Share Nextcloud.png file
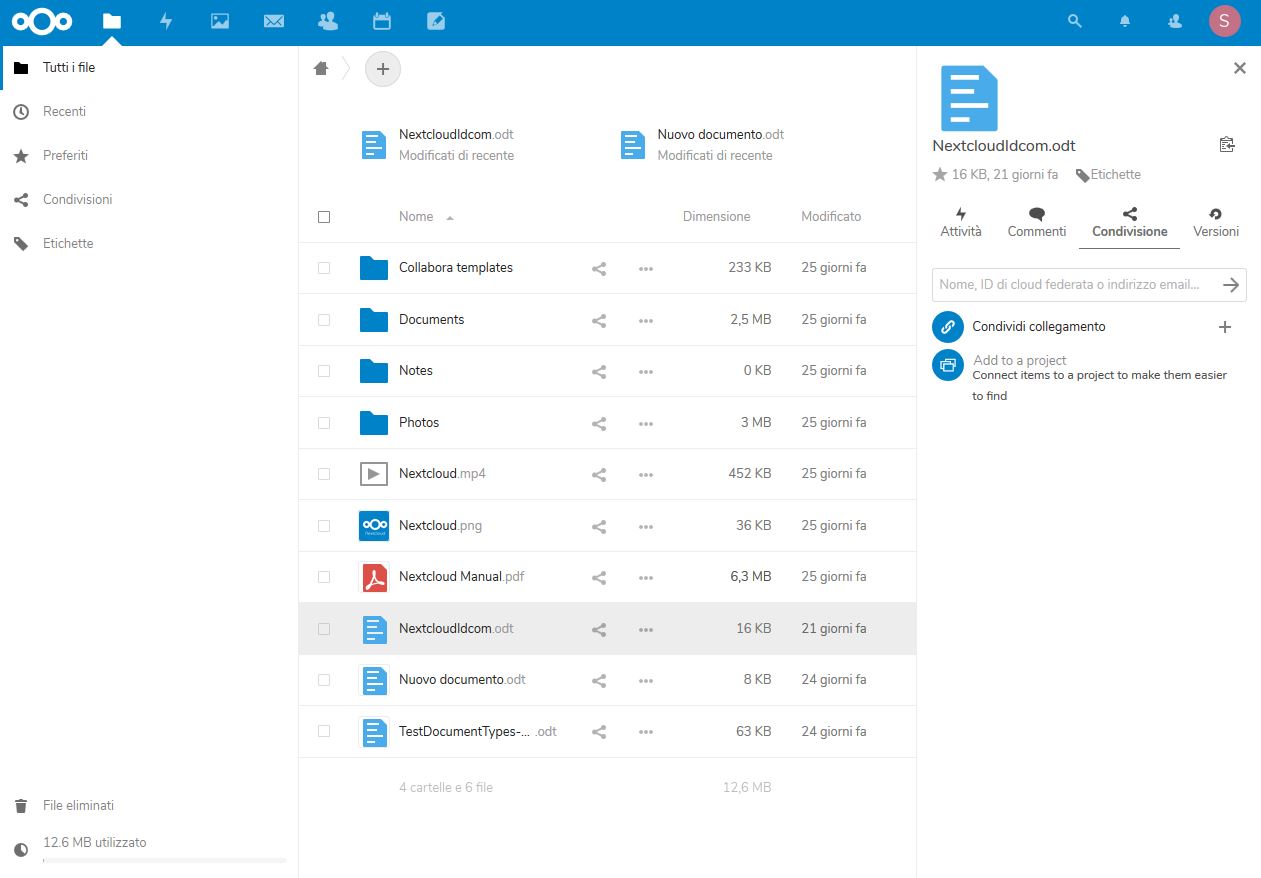The width and height of the screenshot is (1261, 878). tap(599, 526)
